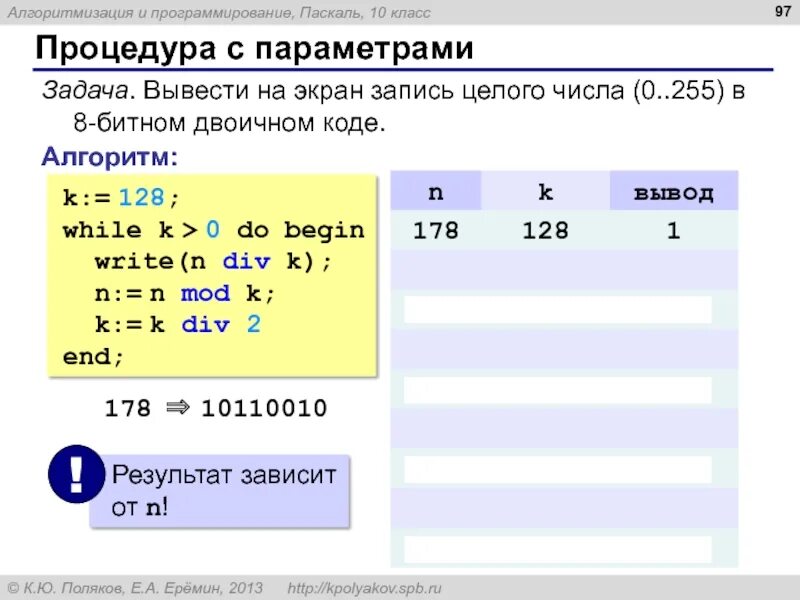The height and width of the screenshot is (600, 800).
Task: Click the code line 'k:=128;'
Action: (121, 197)
